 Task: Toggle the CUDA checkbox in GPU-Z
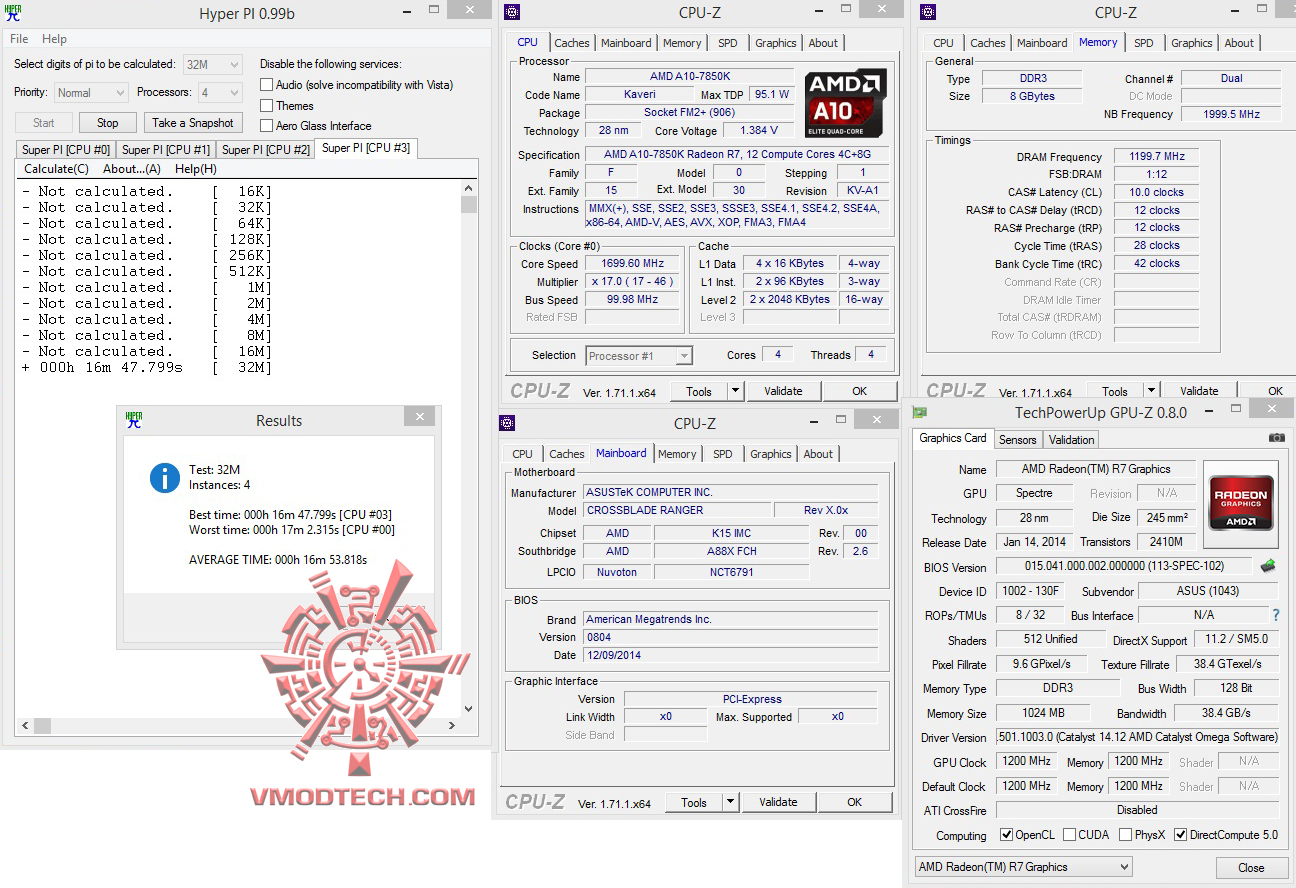pos(1070,835)
